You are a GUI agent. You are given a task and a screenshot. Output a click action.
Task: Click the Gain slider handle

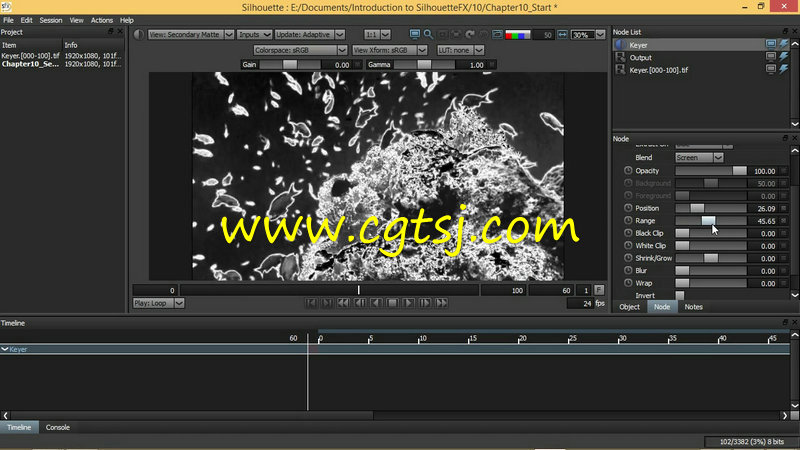290,65
